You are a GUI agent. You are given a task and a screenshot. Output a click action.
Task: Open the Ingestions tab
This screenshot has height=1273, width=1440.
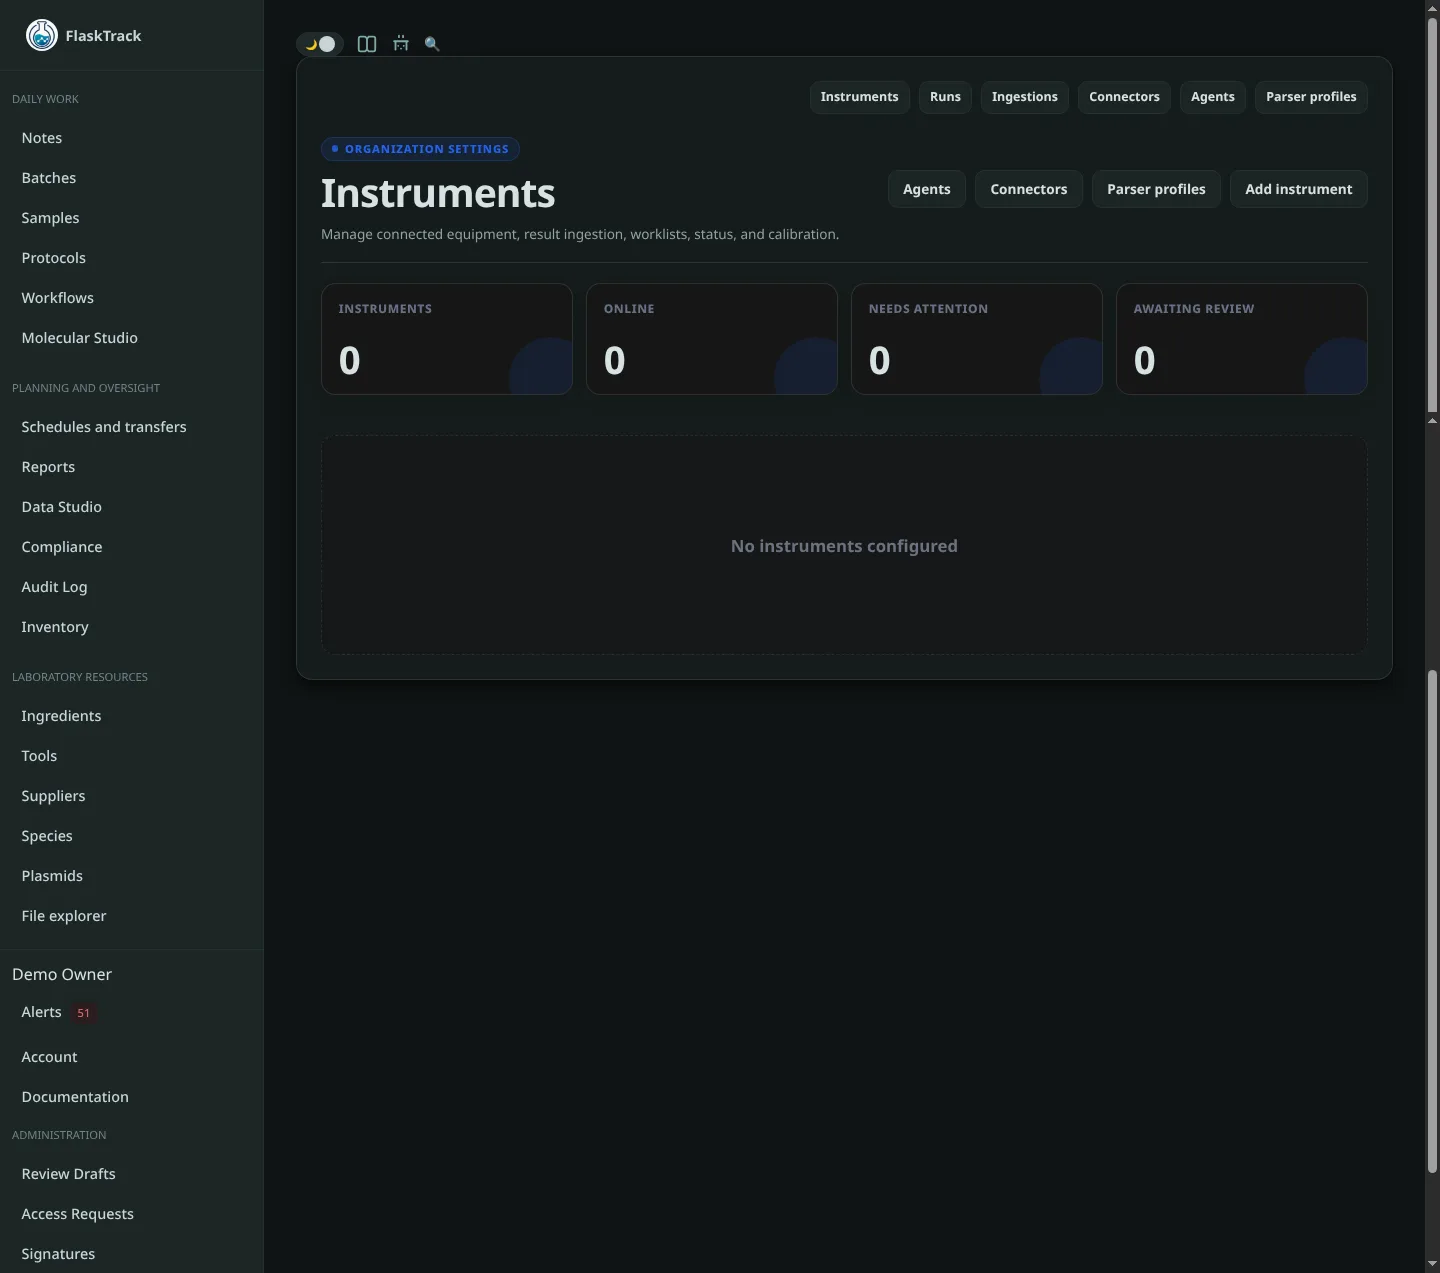[1025, 97]
